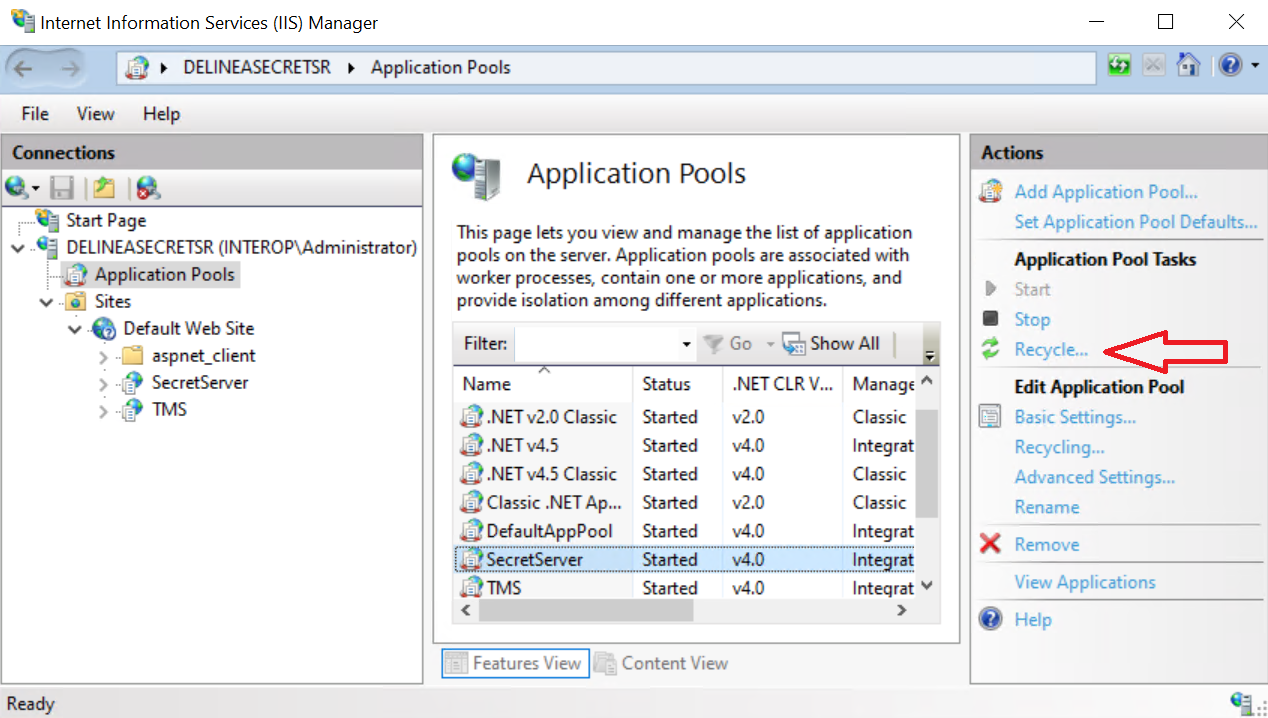Click the Status column header

click(x=677, y=383)
